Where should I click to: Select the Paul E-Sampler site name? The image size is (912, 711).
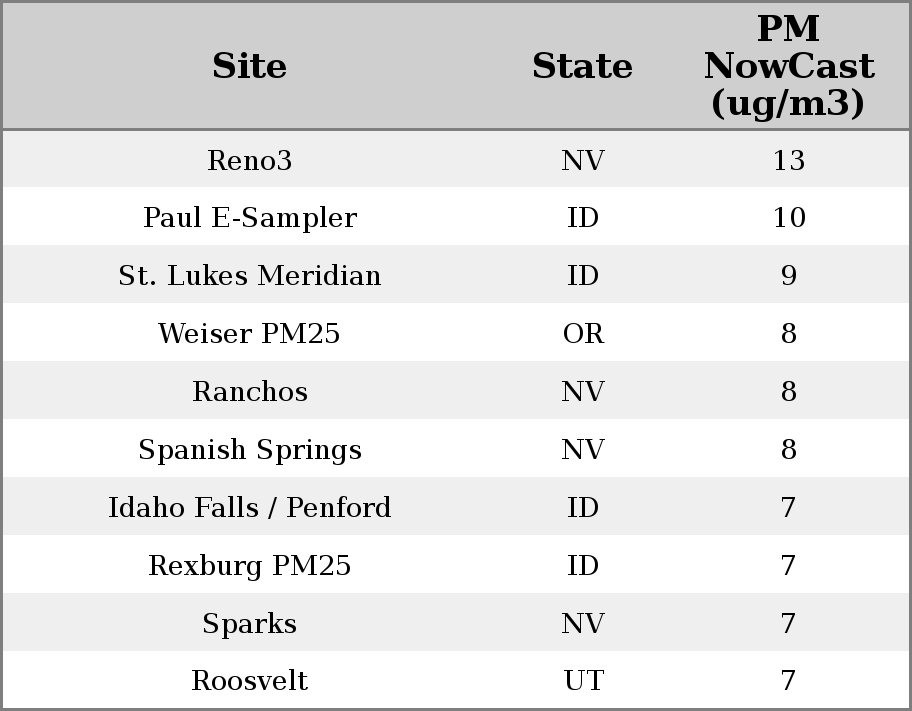pos(249,218)
